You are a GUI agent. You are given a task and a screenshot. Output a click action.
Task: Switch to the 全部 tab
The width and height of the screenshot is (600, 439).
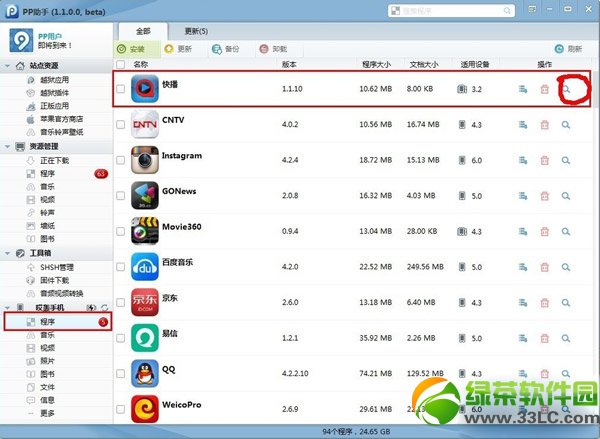tap(143, 31)
